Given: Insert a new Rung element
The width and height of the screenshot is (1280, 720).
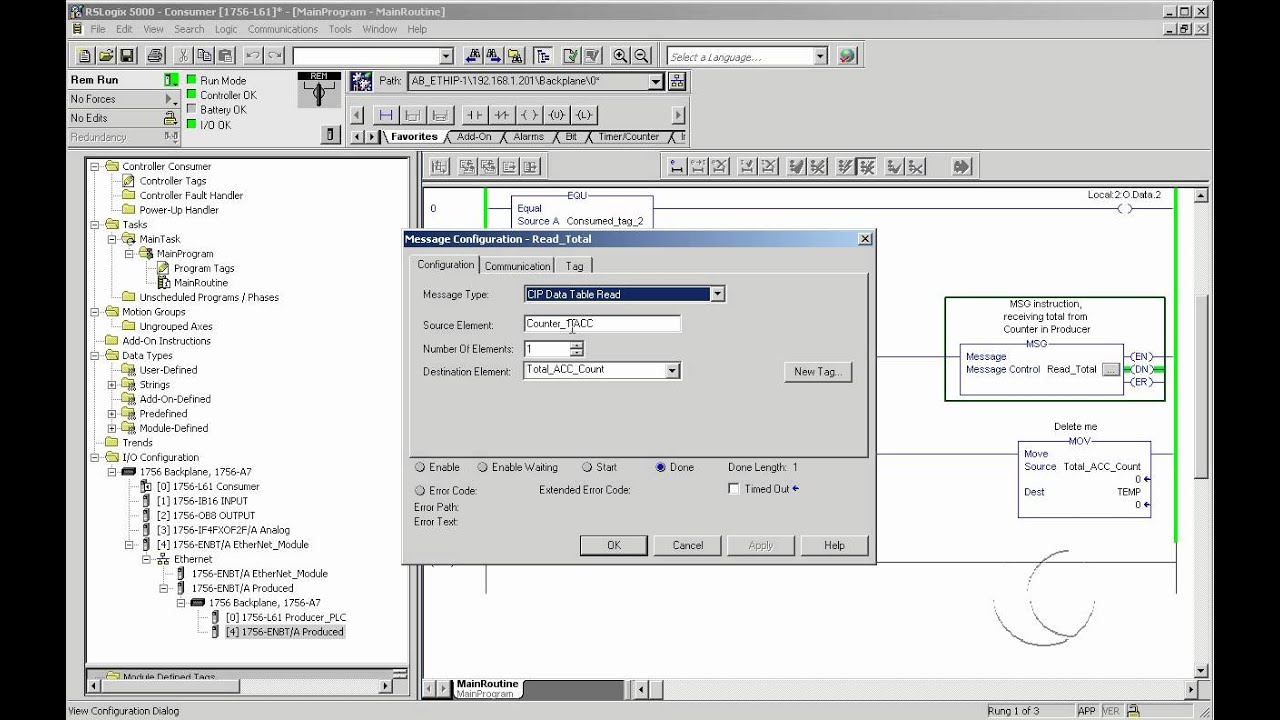Looking at the screenshot, I should (385, 115).
